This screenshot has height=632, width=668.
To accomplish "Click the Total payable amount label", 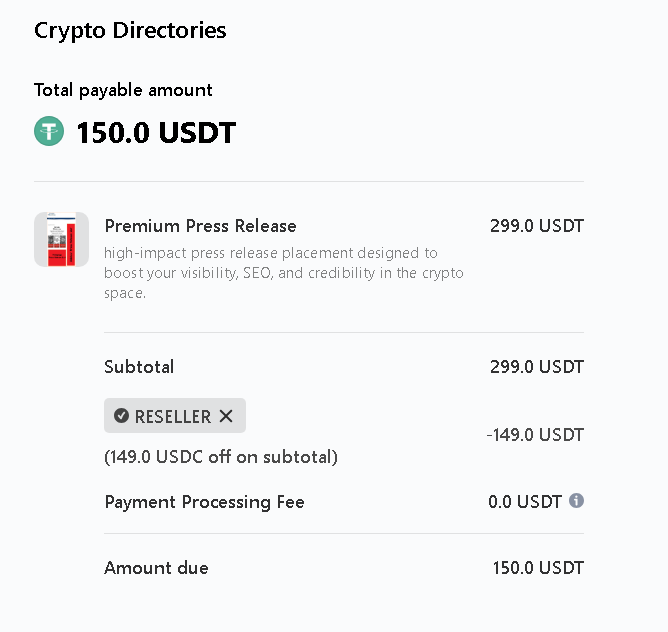I will coord(123,90).
